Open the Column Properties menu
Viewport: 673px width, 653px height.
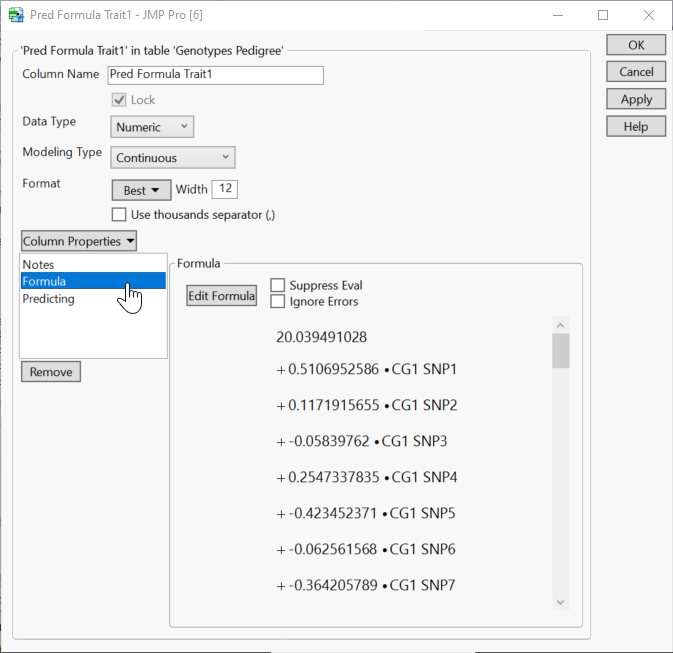[x=79, y=241]
